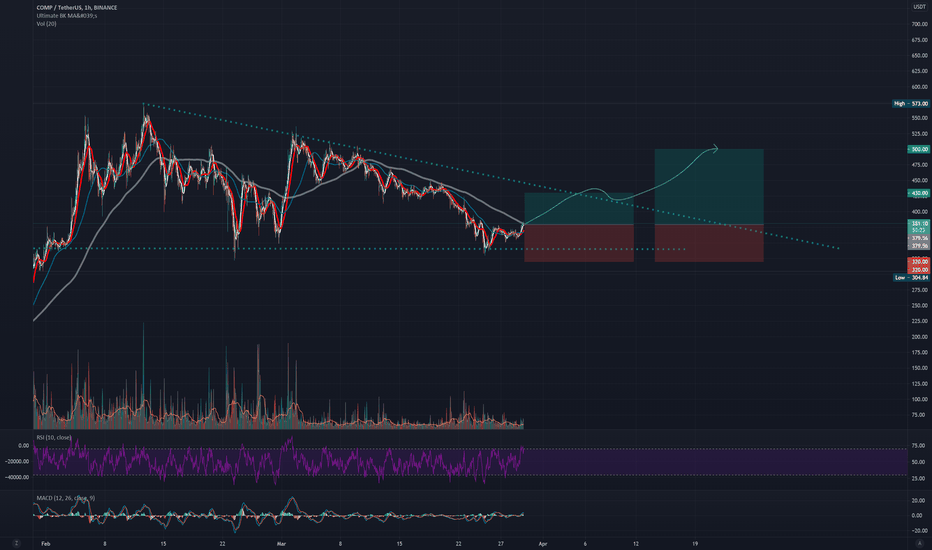Click the MACD (12, 26, close, 9) label
Screen dimensions: 932x550
tap(65, 498)
